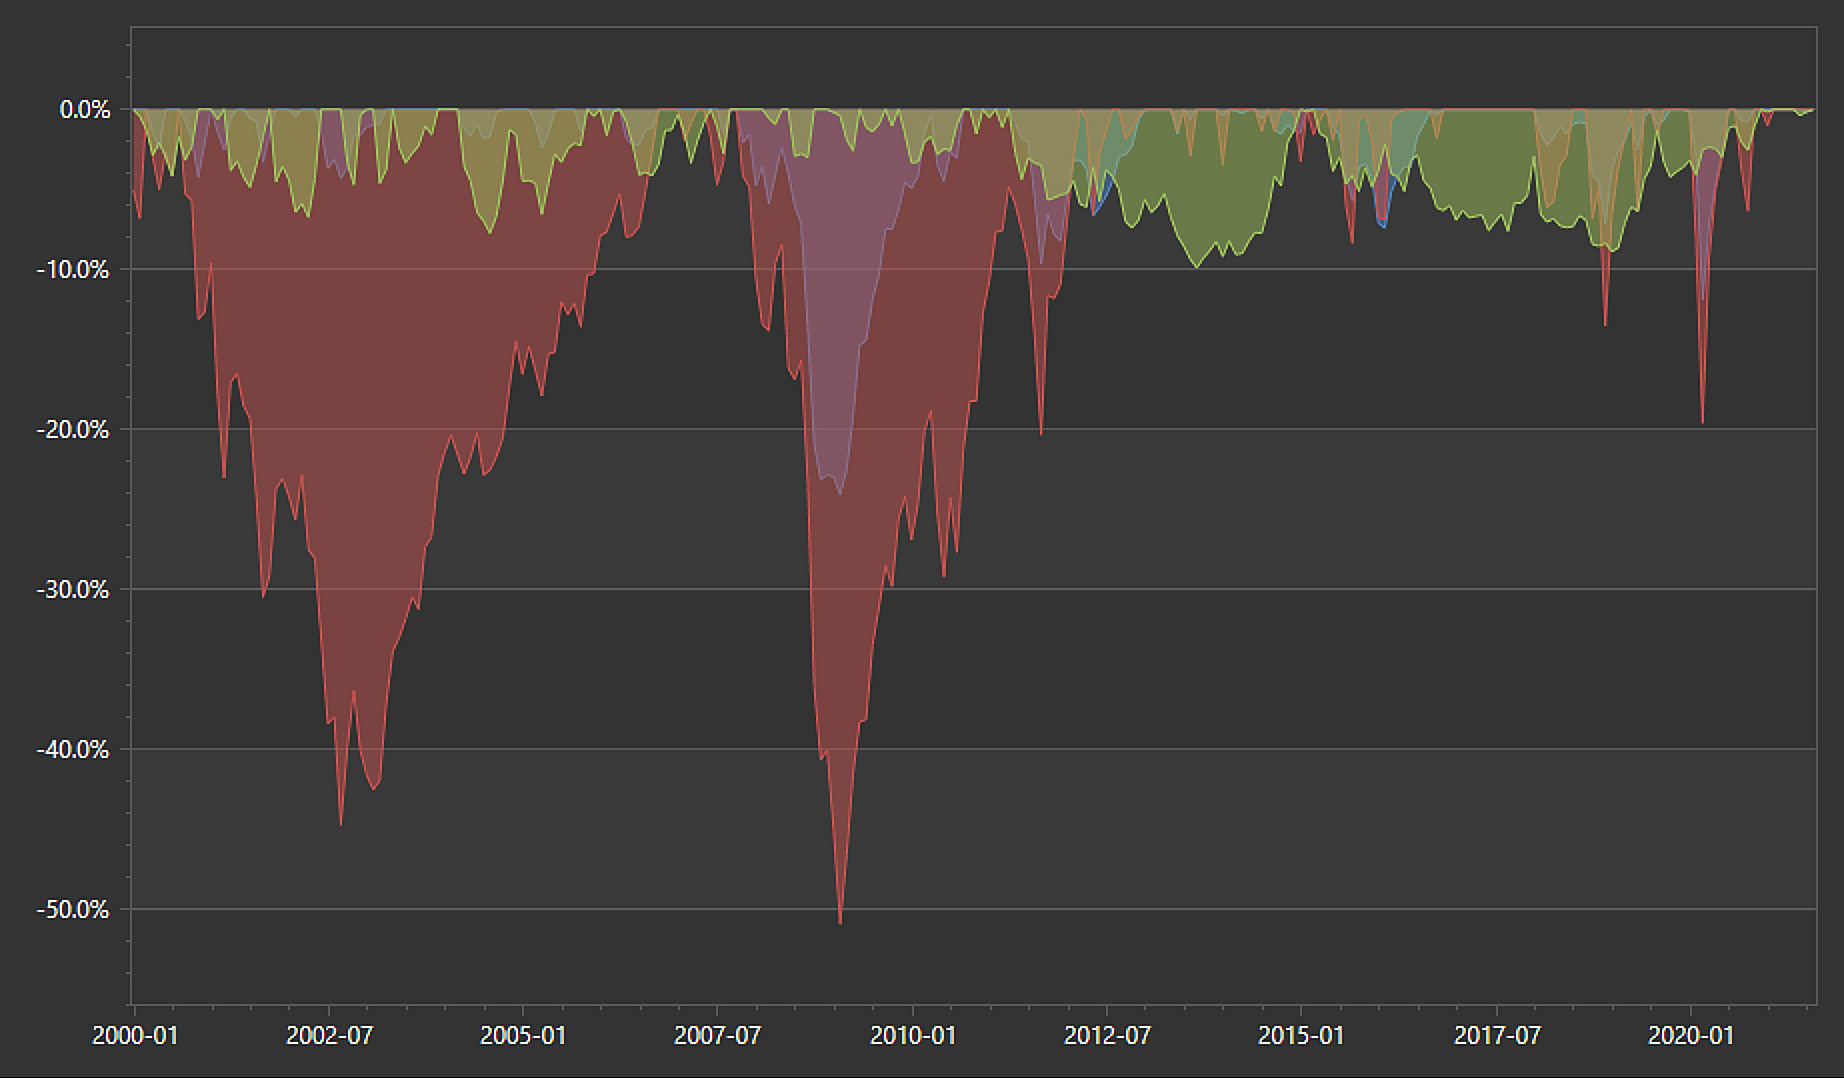Screen dimensions: 1844x1078
Task: Click the green trough near -10% in 2013
Action: [1196, 265]
